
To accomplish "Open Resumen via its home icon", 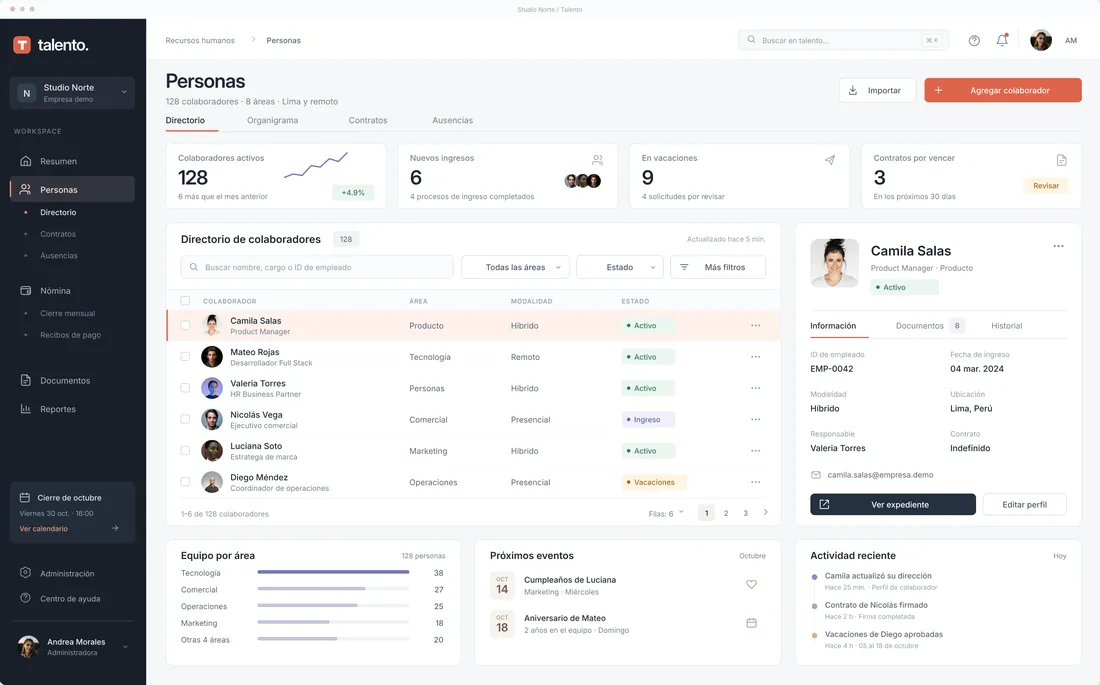I will point(26,161).
